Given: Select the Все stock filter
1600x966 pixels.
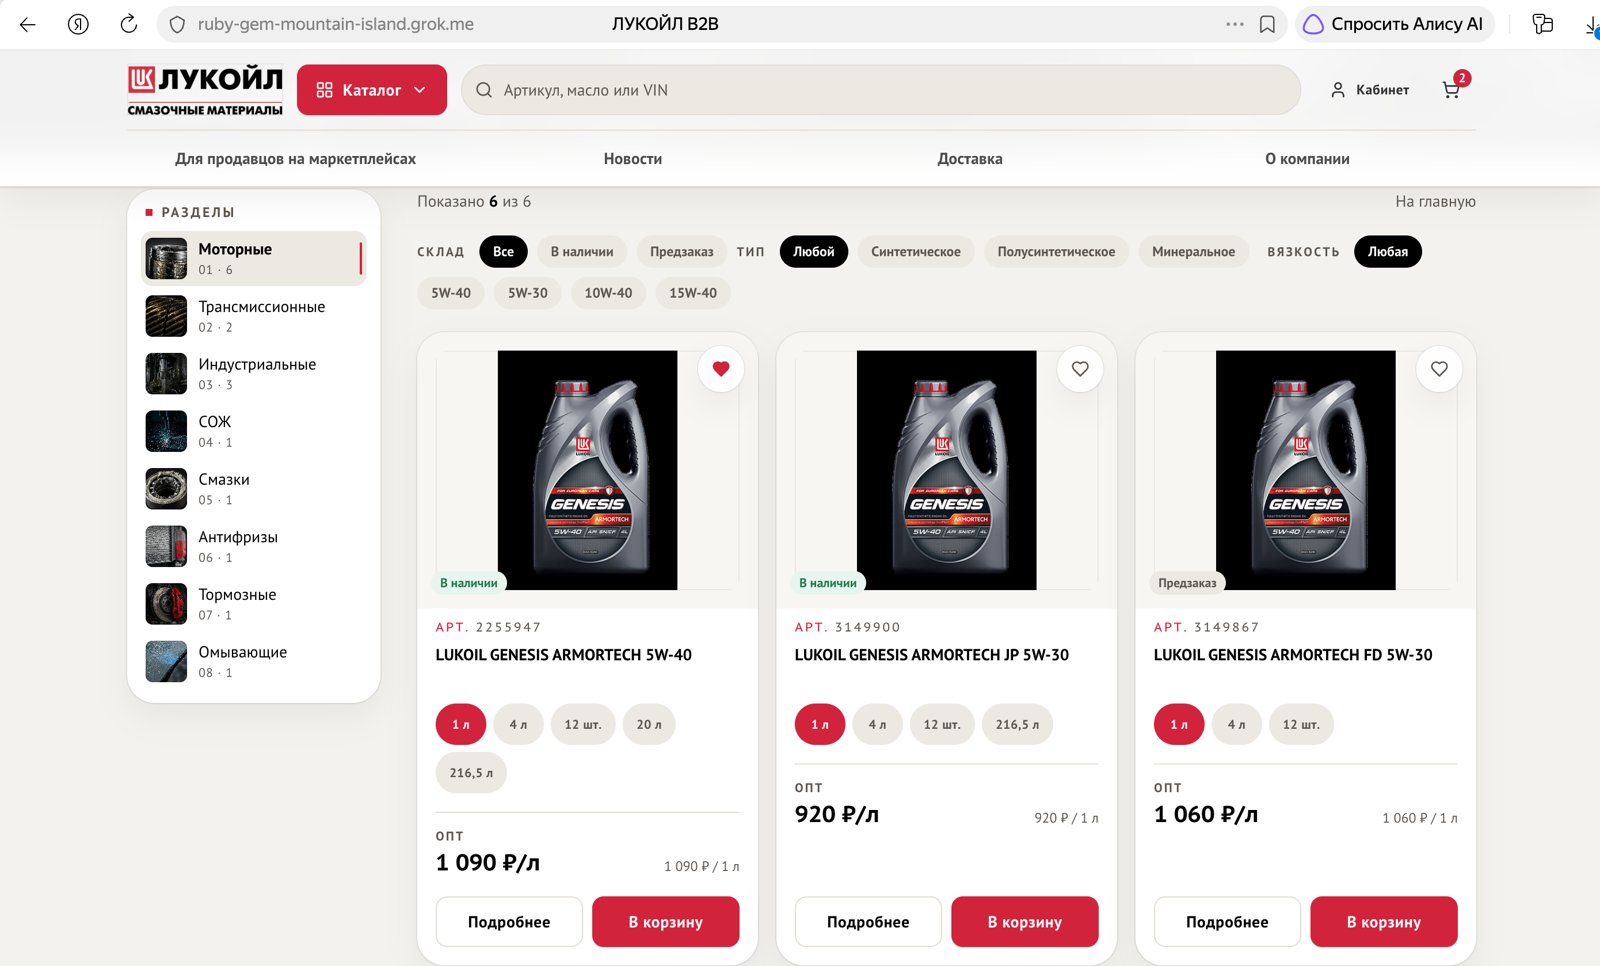Looking at the screenshot, I should click(x=503, y=252).
